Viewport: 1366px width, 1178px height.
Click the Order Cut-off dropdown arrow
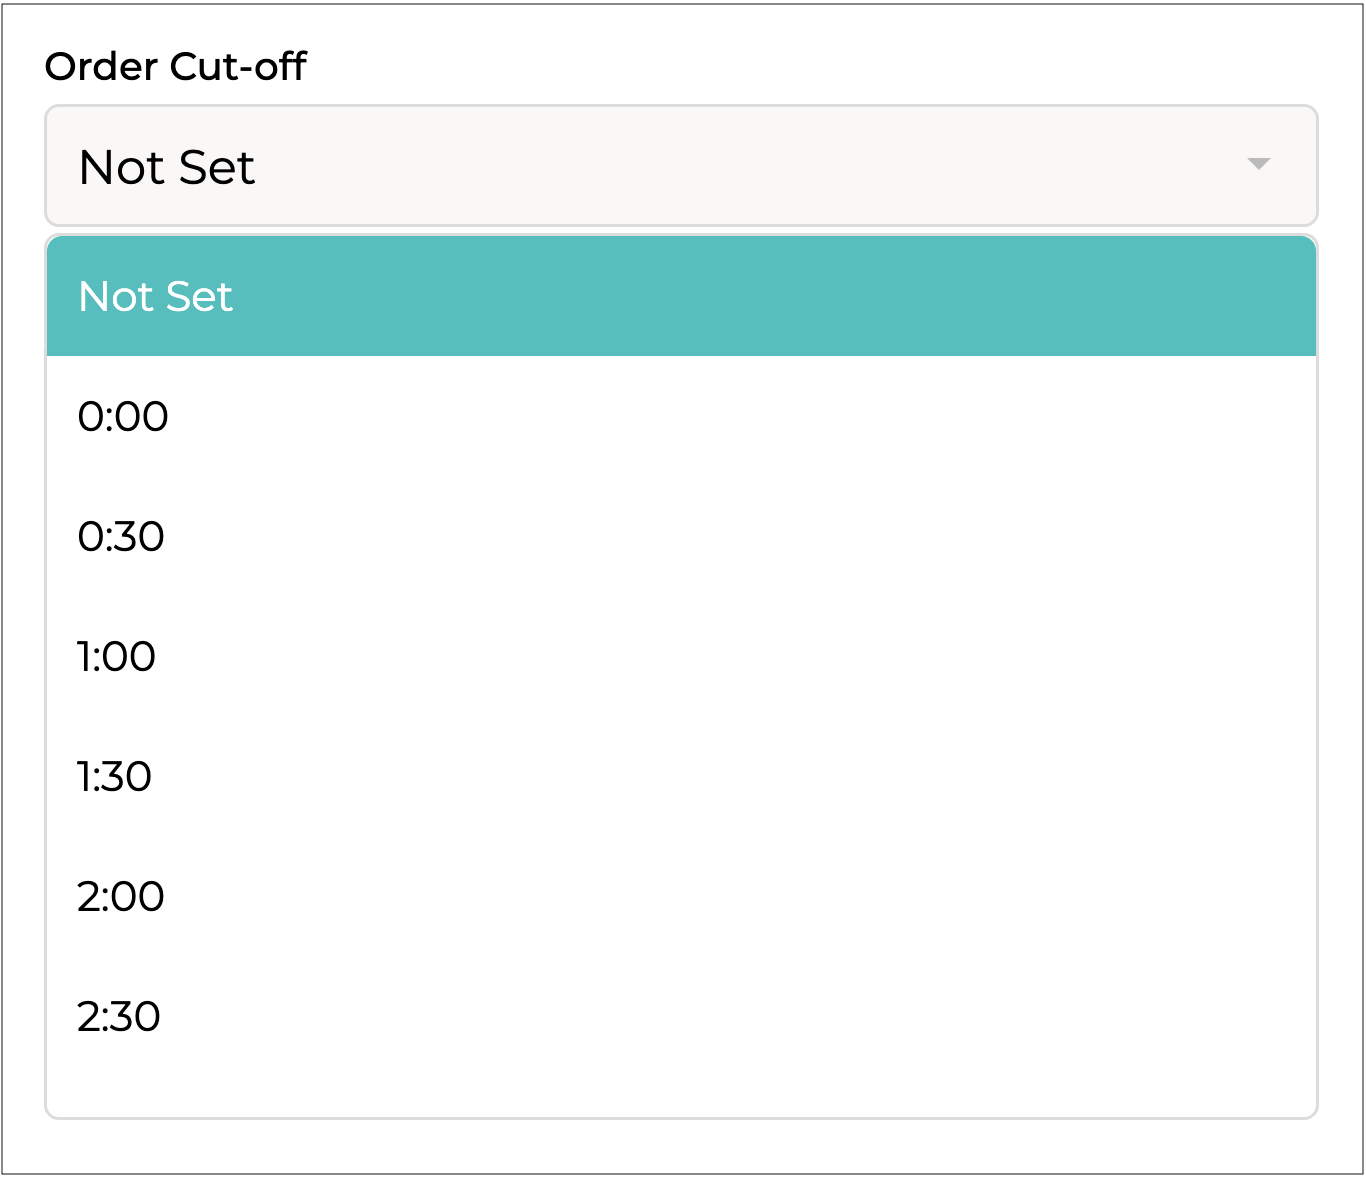tap(1258, 164)
